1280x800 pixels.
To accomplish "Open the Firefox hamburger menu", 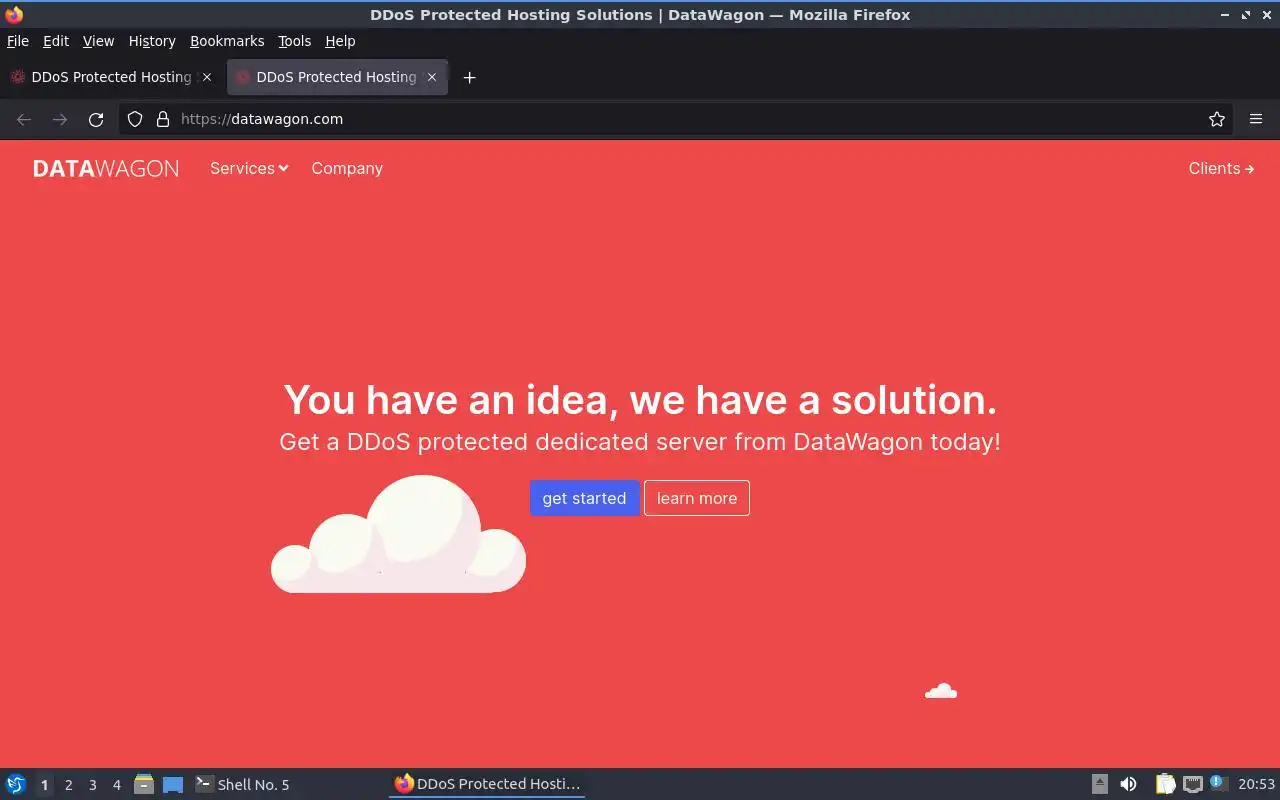I will [x=1256, y=119].
